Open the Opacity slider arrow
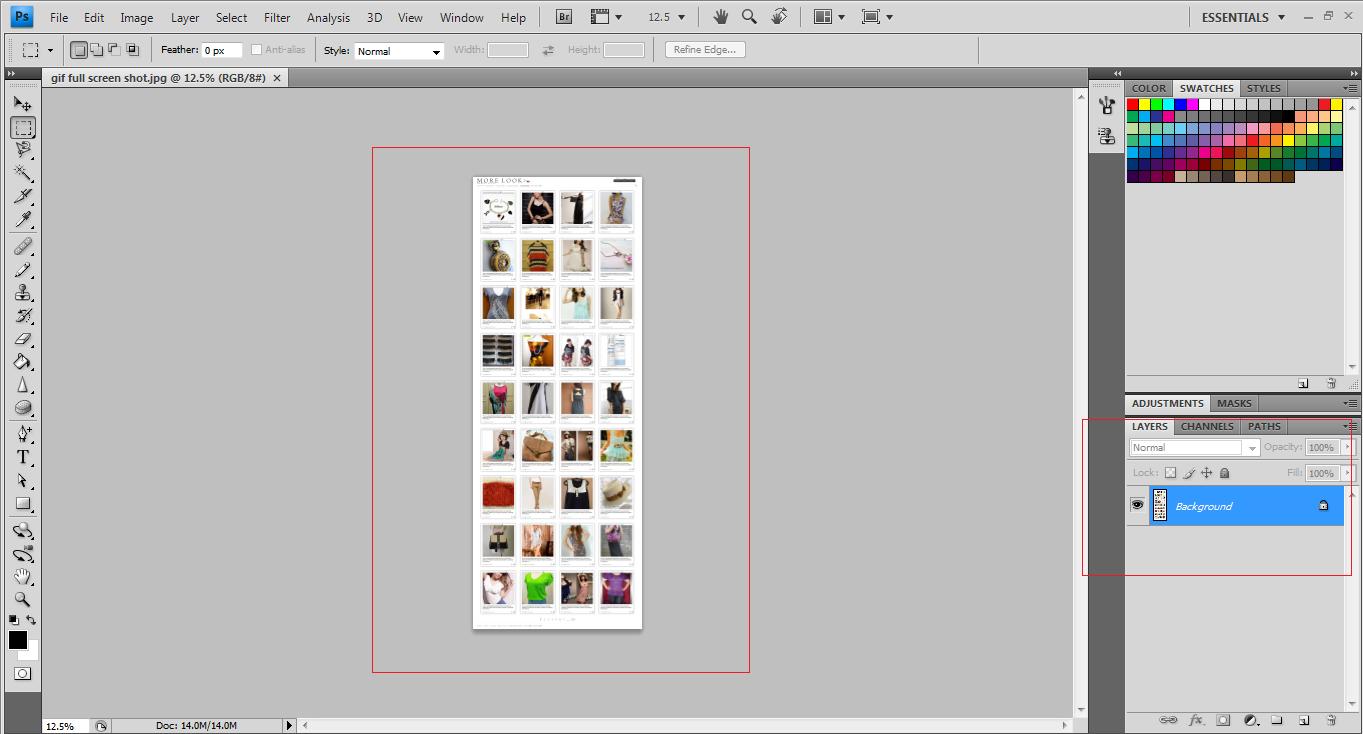 [1347, 447]
